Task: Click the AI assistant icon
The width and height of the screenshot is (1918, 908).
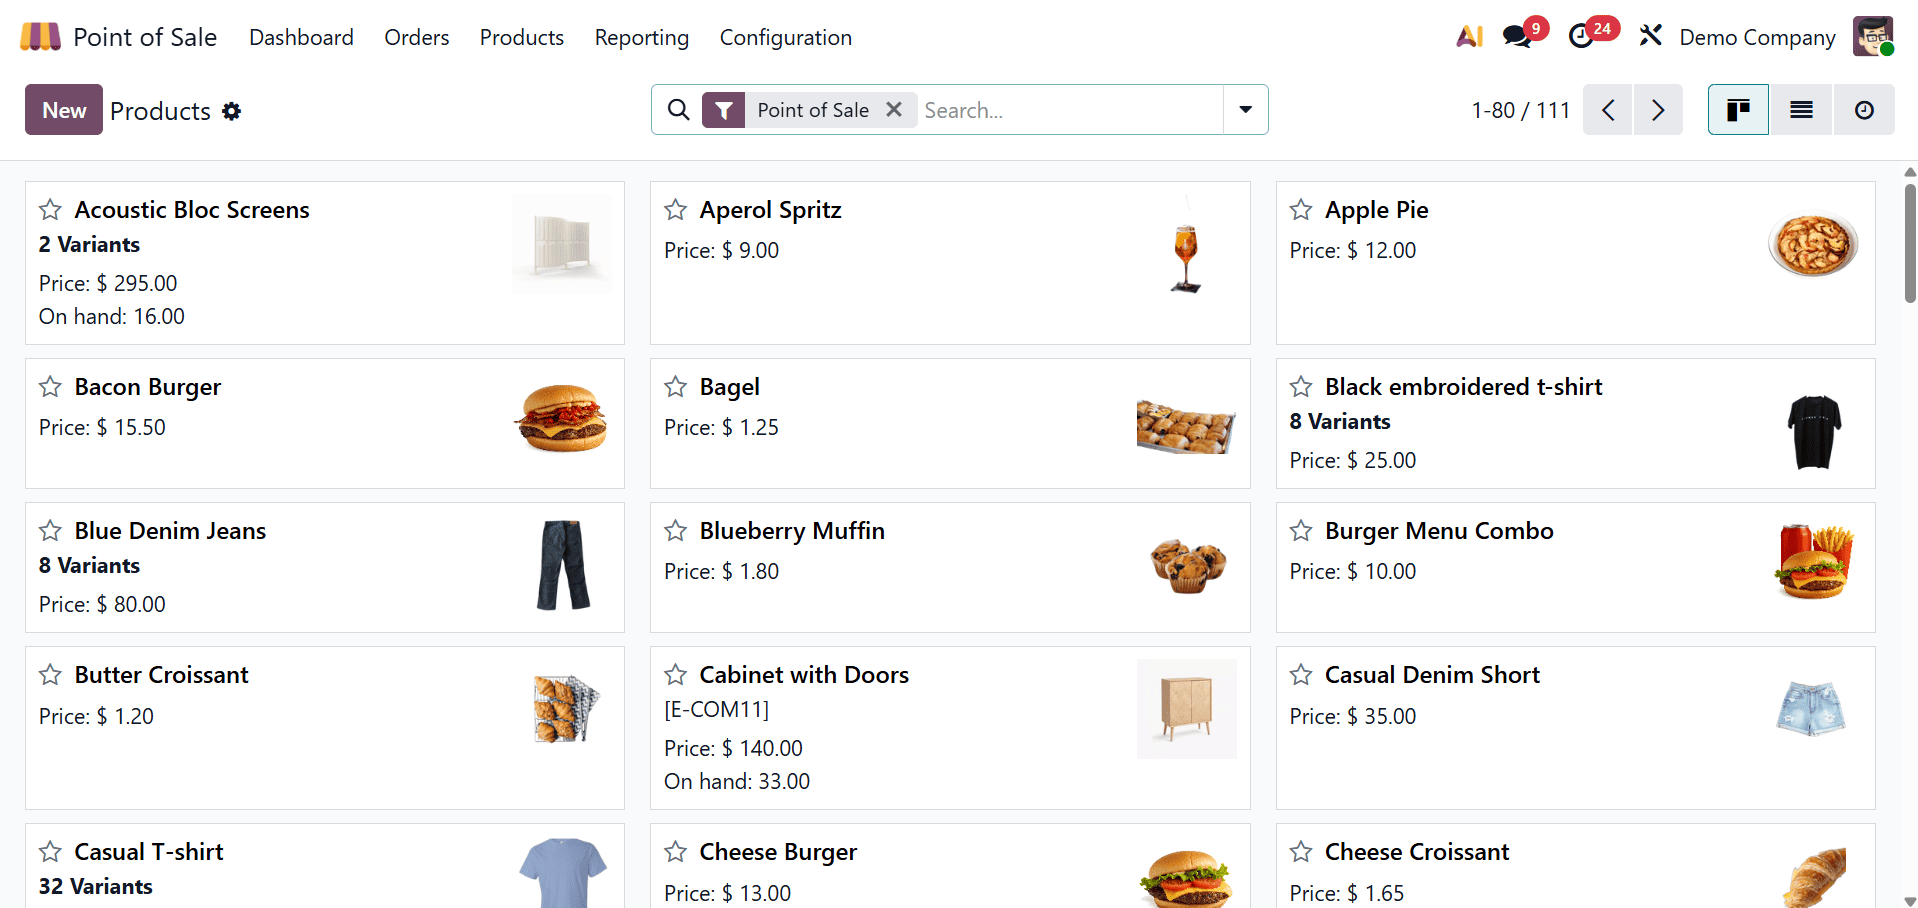Action: pyautogui.click(x=1468, y=36)
